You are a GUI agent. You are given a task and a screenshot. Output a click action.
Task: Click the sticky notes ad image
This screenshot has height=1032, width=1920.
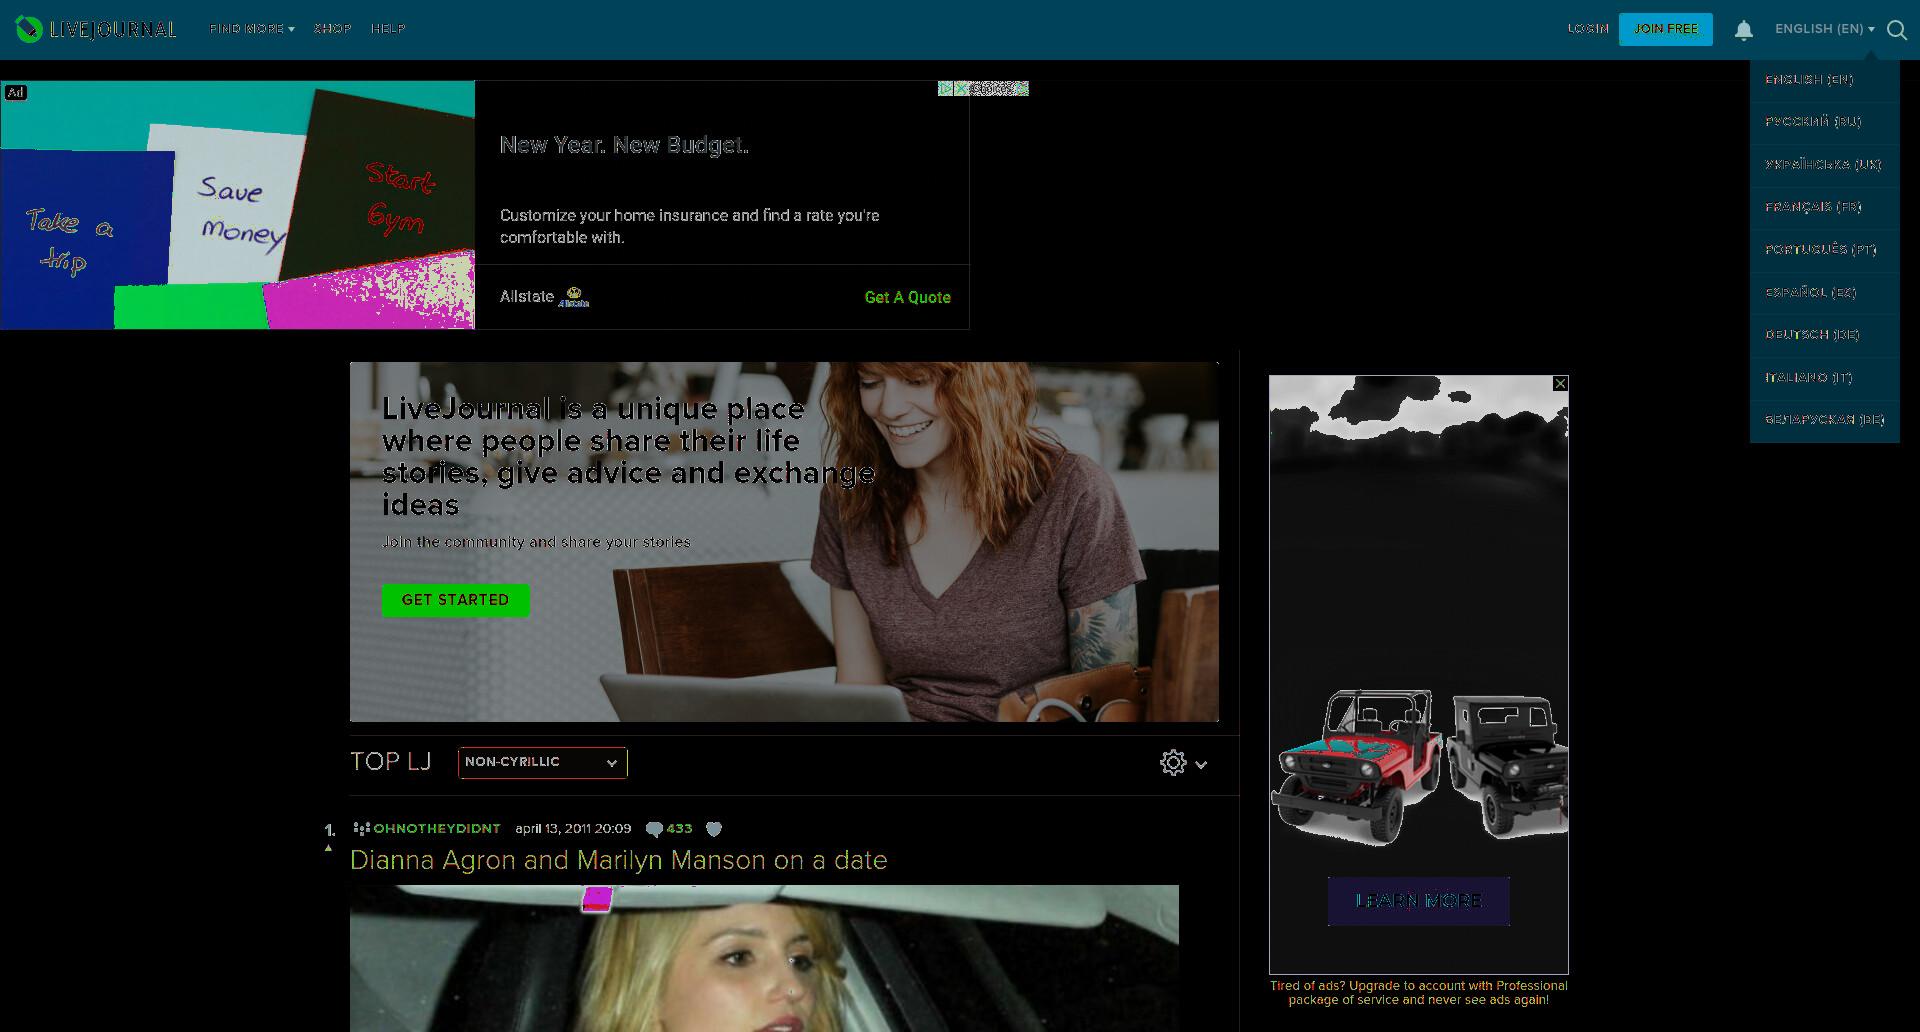coord(238,205)
